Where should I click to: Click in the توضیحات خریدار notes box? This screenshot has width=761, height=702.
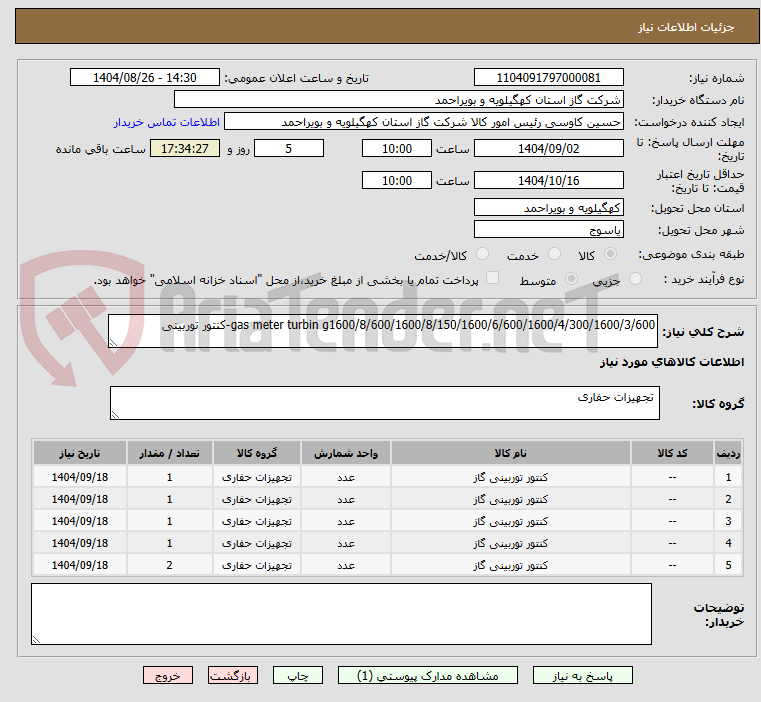point(341,613)
